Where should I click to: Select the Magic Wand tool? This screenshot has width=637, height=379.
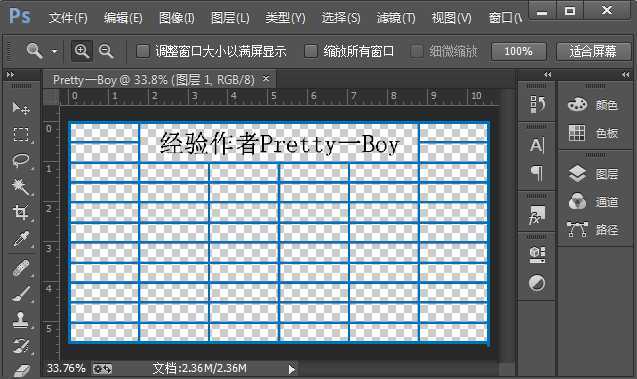pyautogui.click(x=21, y=186)
